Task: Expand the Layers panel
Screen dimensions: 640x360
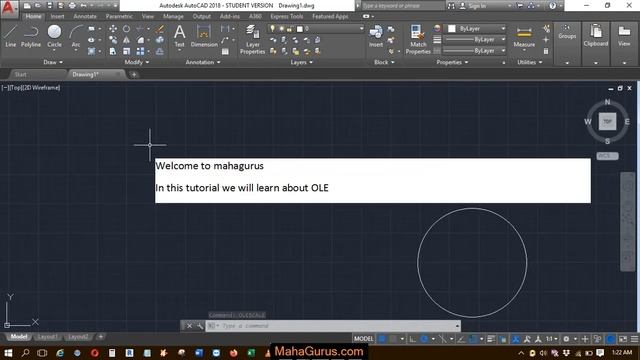Action: (302, 62)
